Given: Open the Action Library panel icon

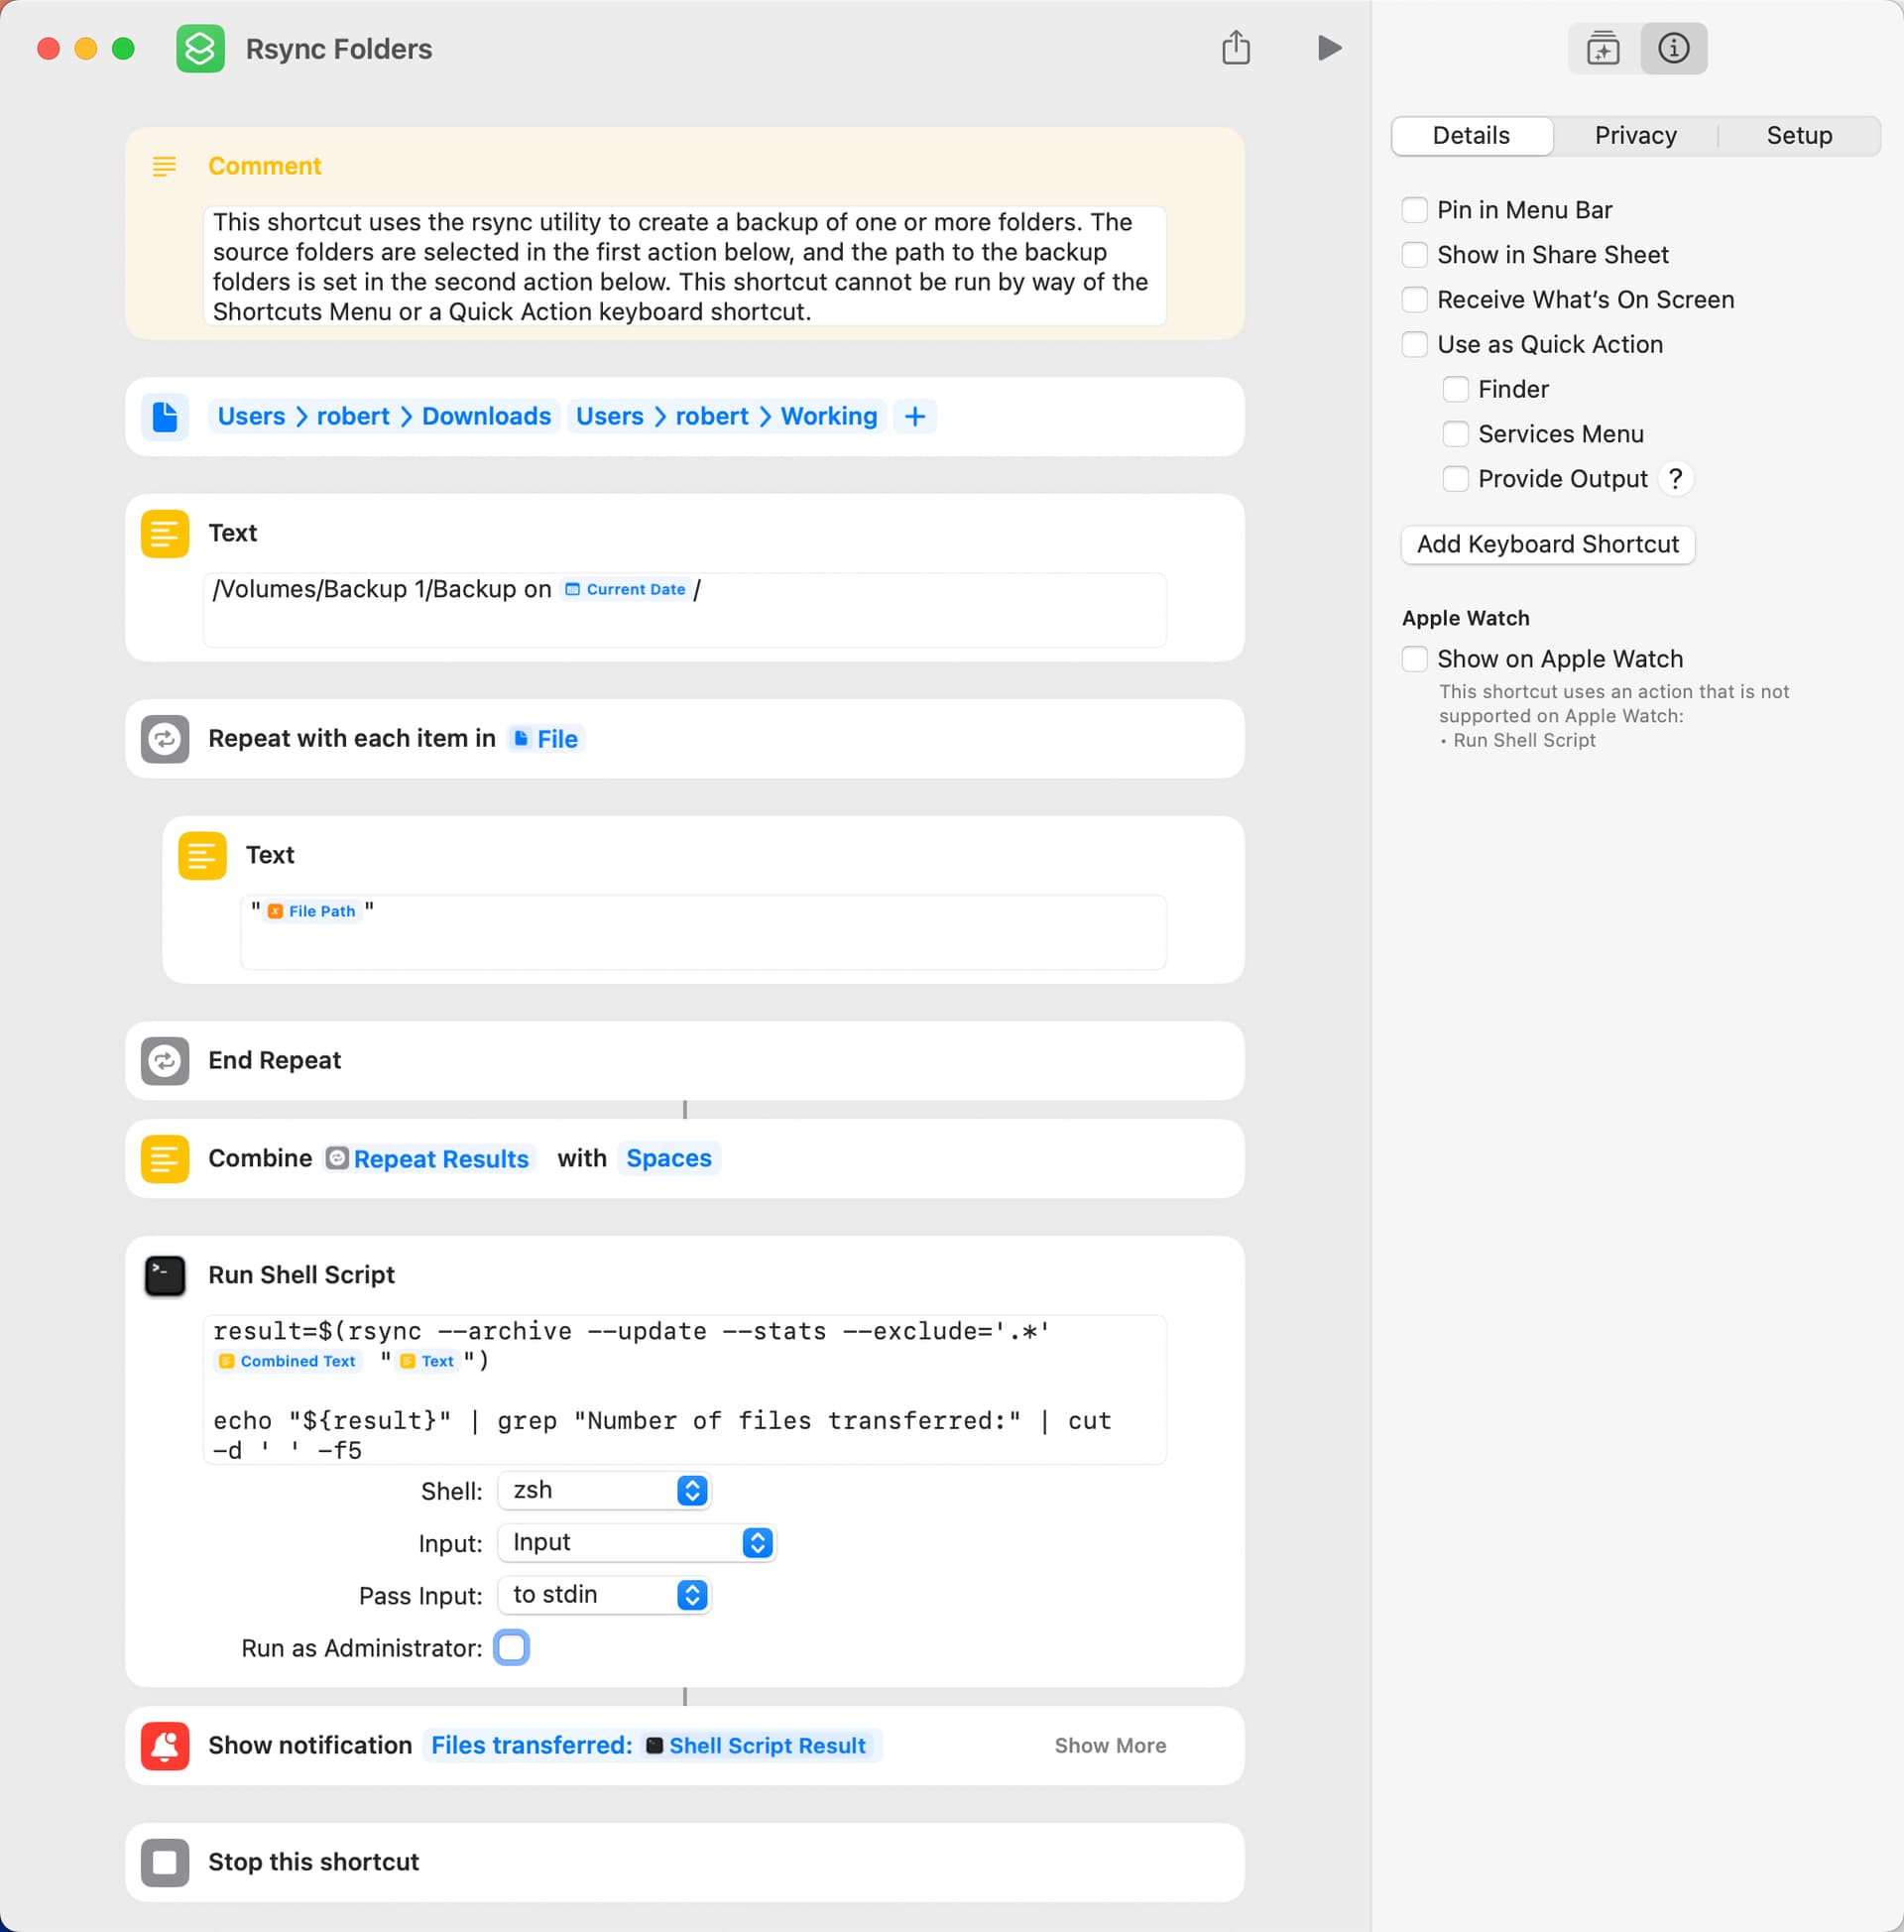Looking at the screenshot, I should 1603,48.
